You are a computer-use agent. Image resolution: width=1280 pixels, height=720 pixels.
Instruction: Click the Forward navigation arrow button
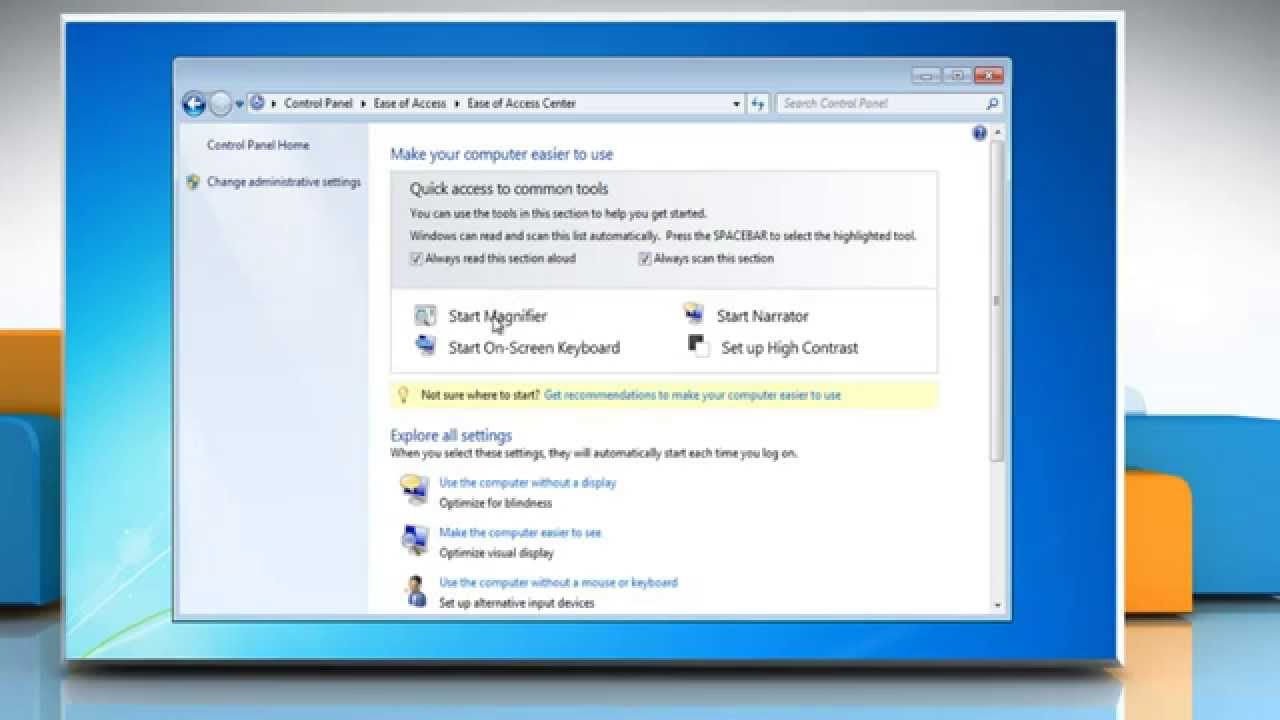tap(220, 103)
